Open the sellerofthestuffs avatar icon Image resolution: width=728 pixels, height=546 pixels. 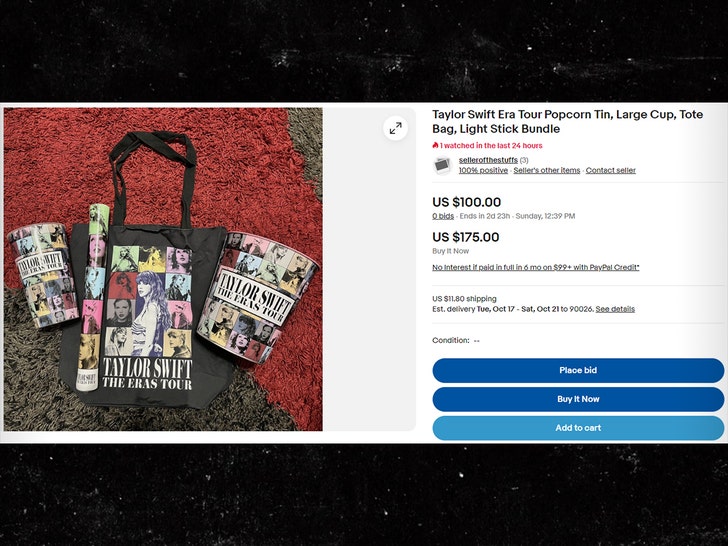tap(442, 165)
